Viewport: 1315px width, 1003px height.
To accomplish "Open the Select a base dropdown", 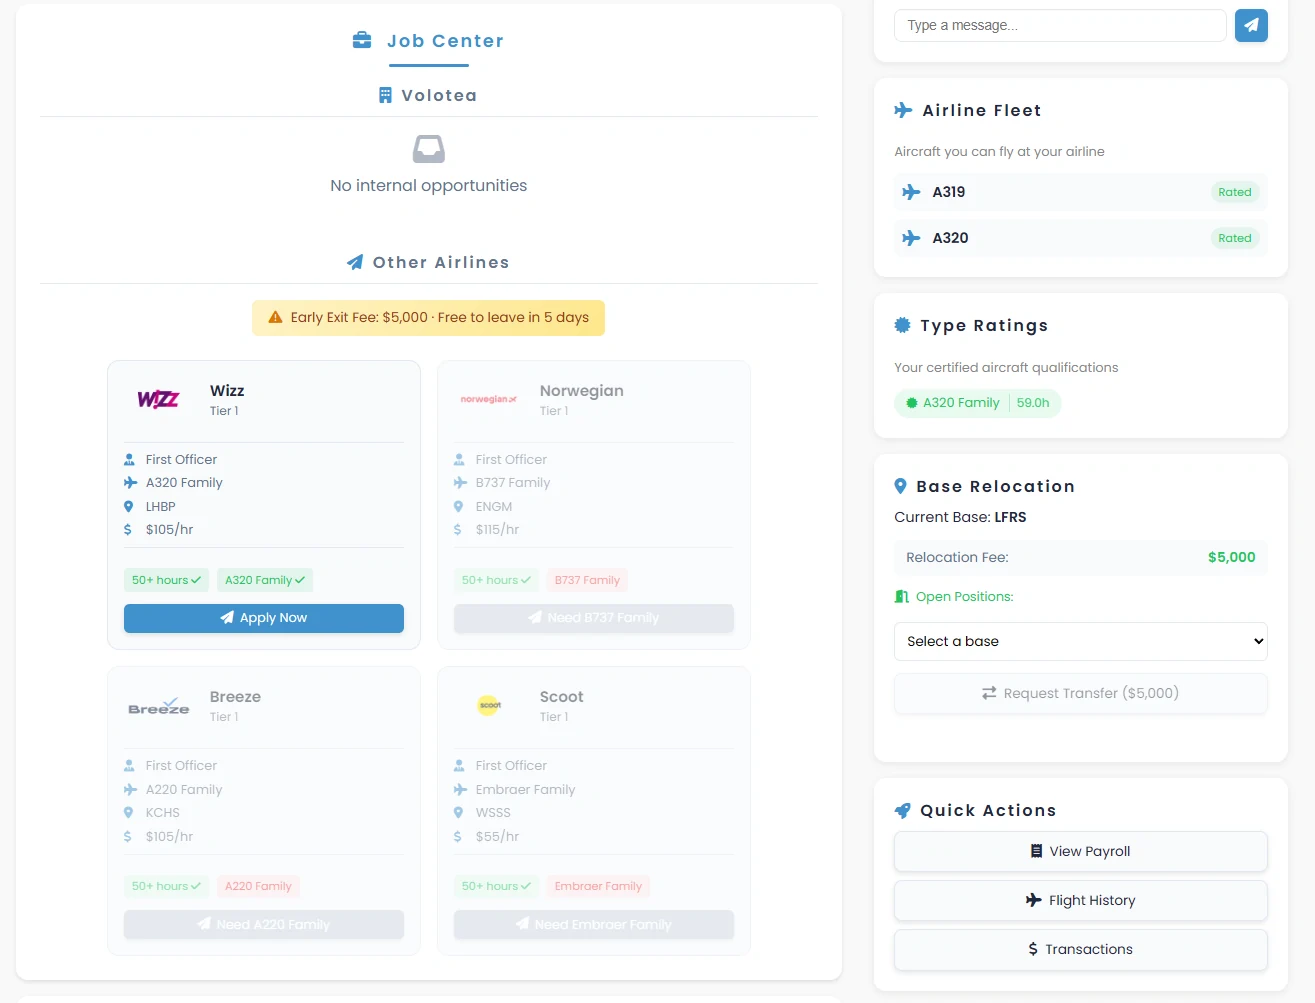I will point(1081,642).
